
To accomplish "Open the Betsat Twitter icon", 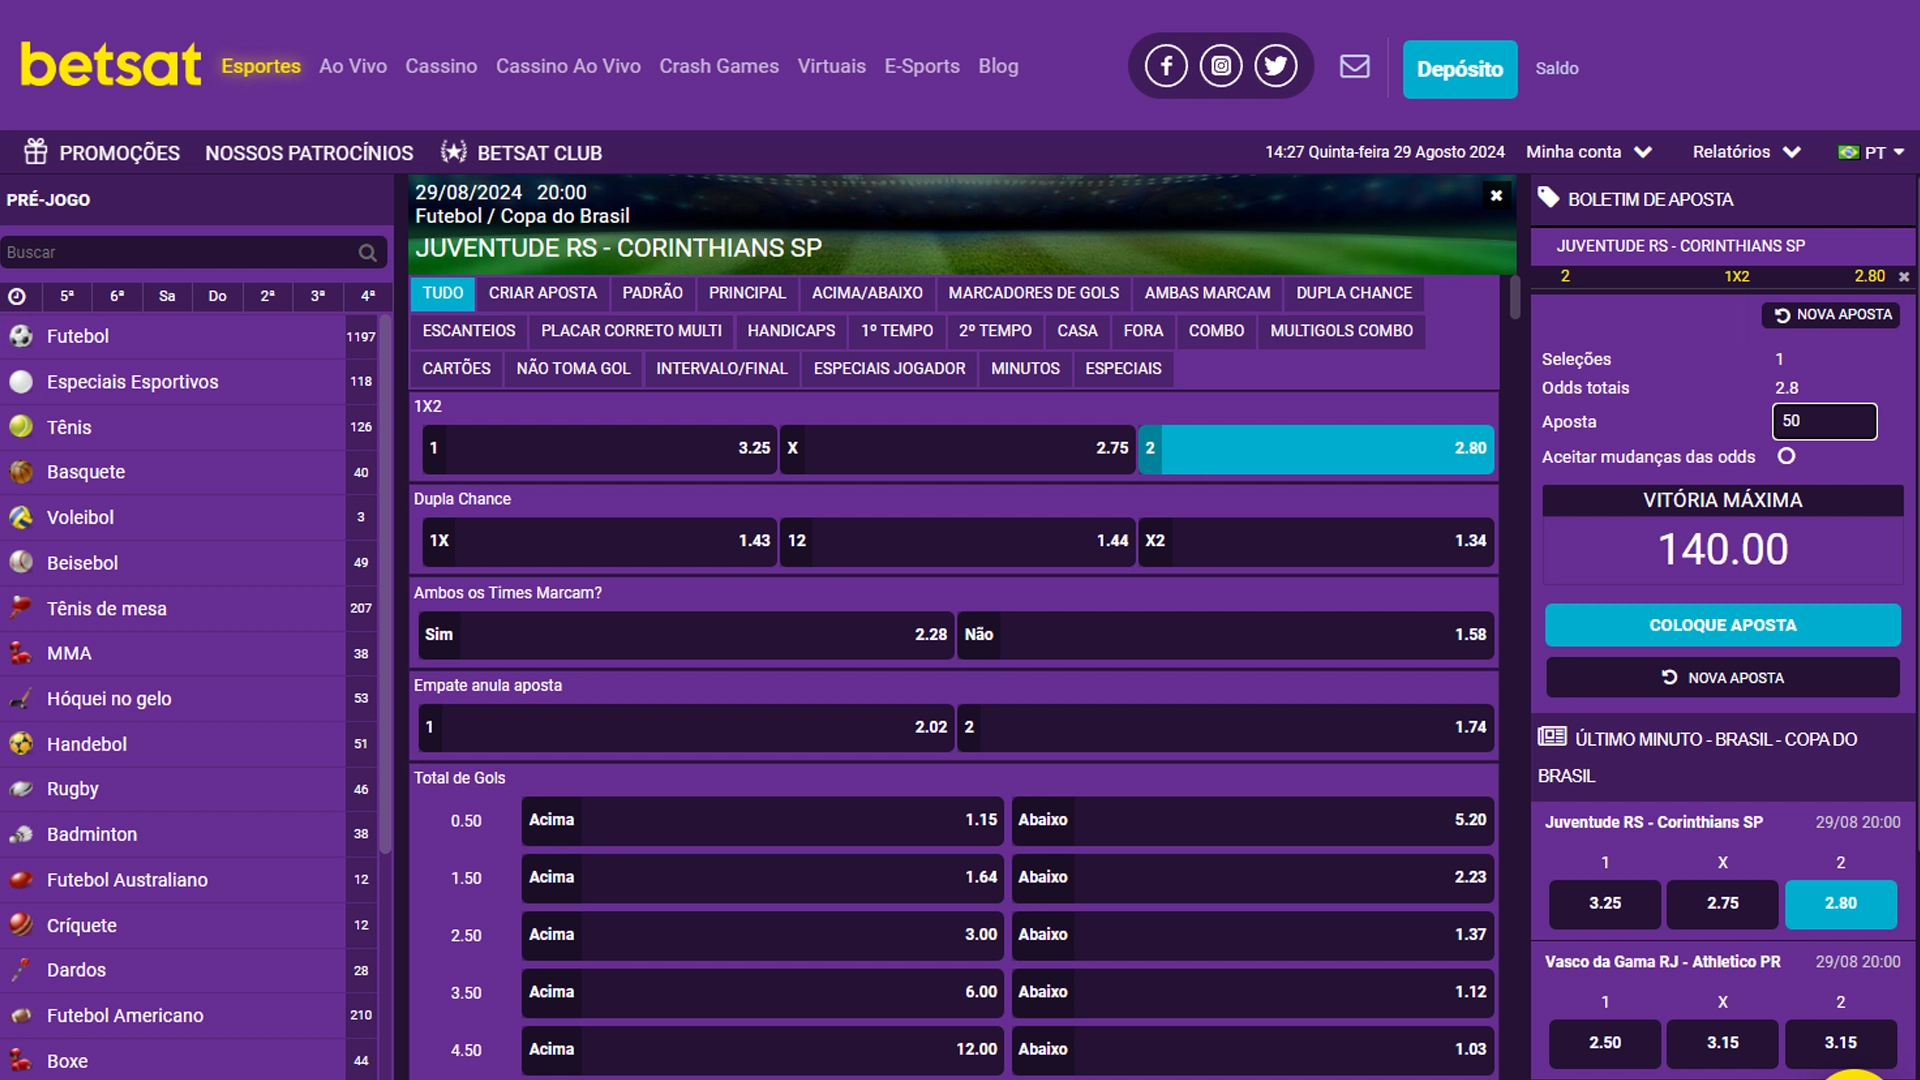I will tap(1275, 66).
